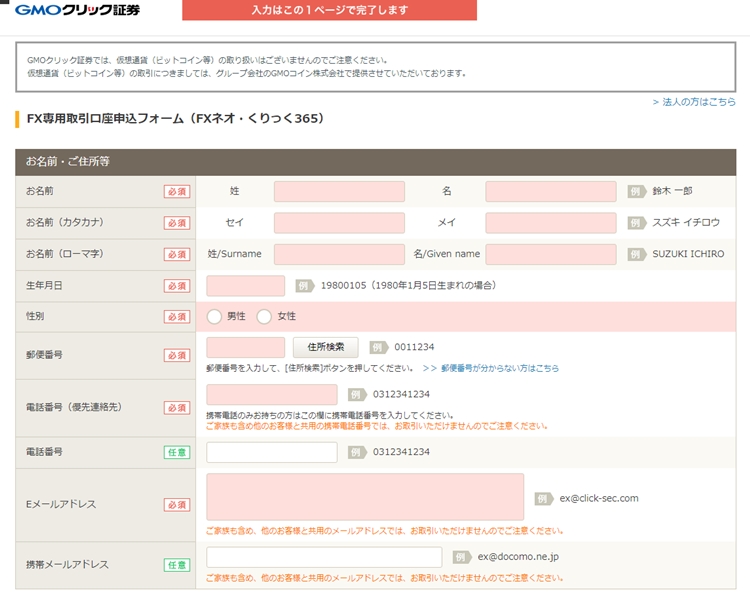Click the optional 電話番号 input field

[272, 452]
